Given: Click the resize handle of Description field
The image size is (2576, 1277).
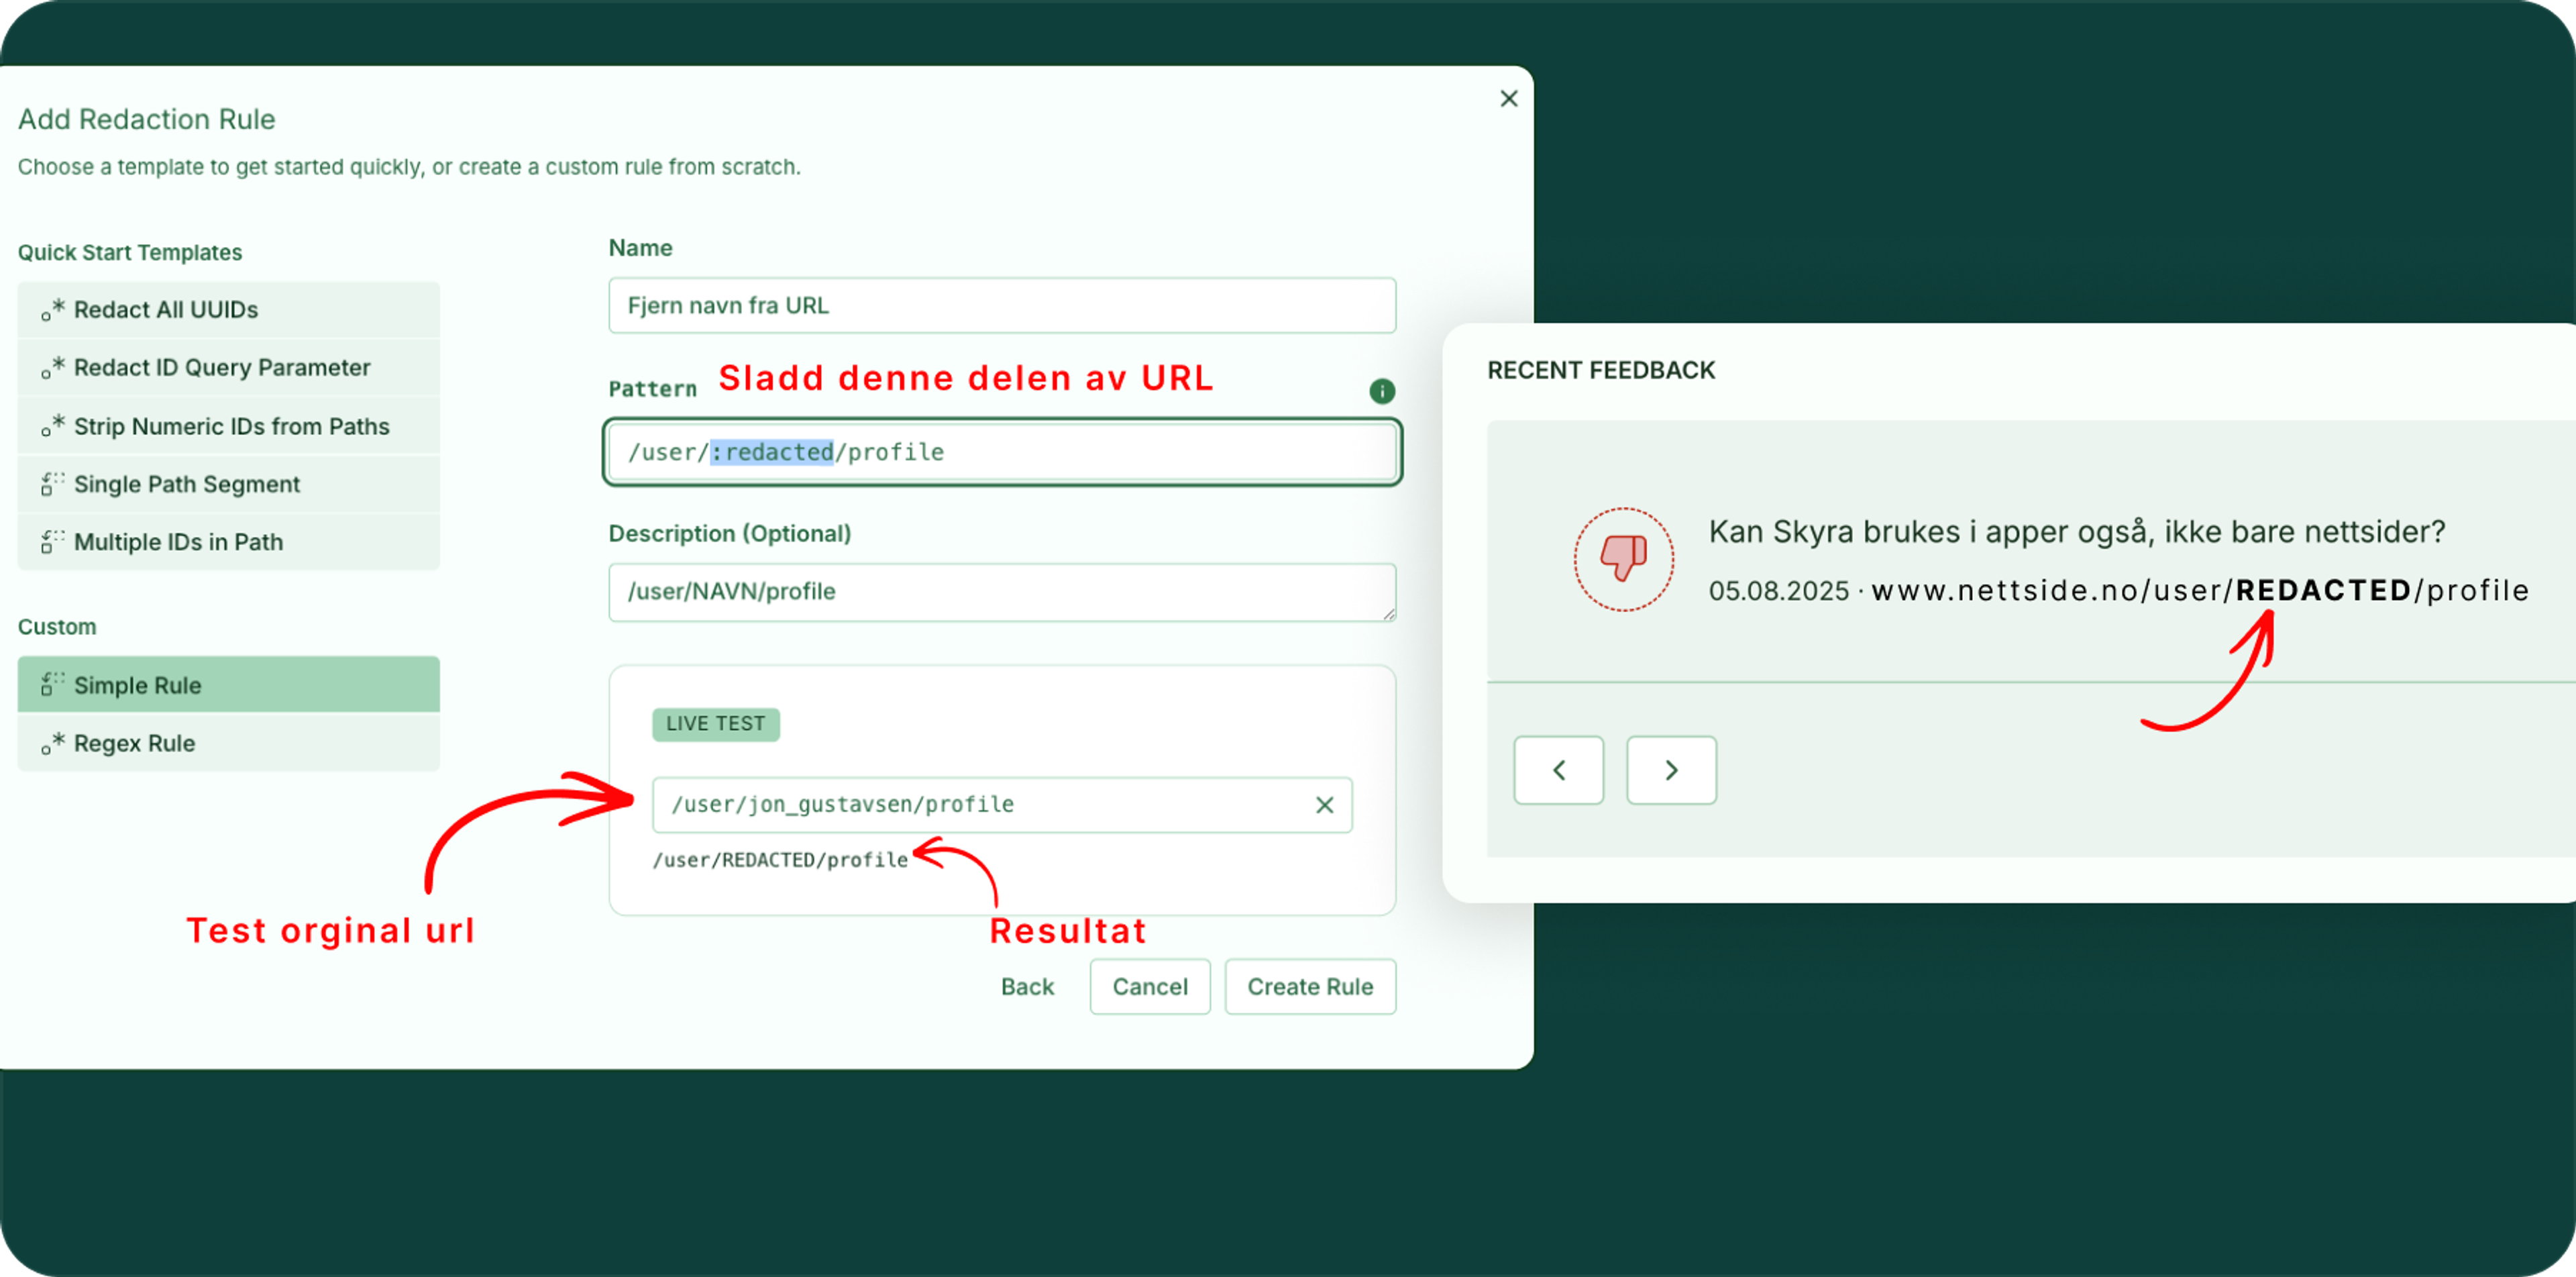Looking at the screenshot, I should click(x=1389, y=614).
